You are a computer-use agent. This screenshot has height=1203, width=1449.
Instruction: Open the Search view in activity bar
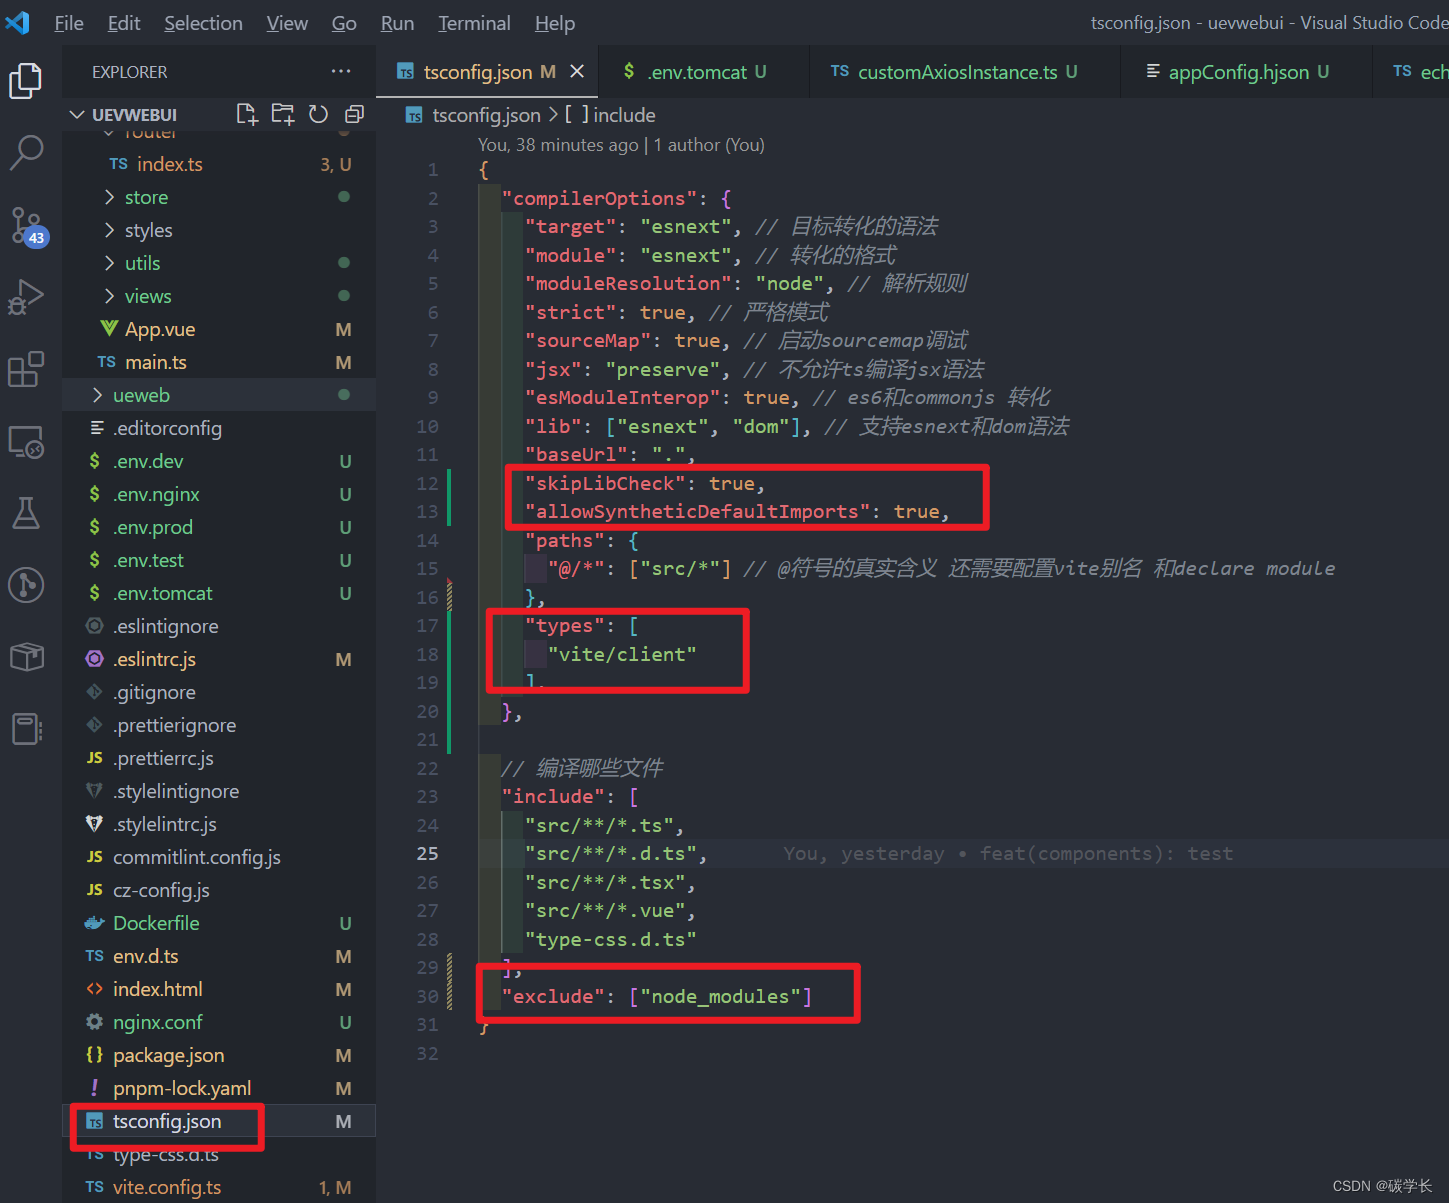pos(26,152)
